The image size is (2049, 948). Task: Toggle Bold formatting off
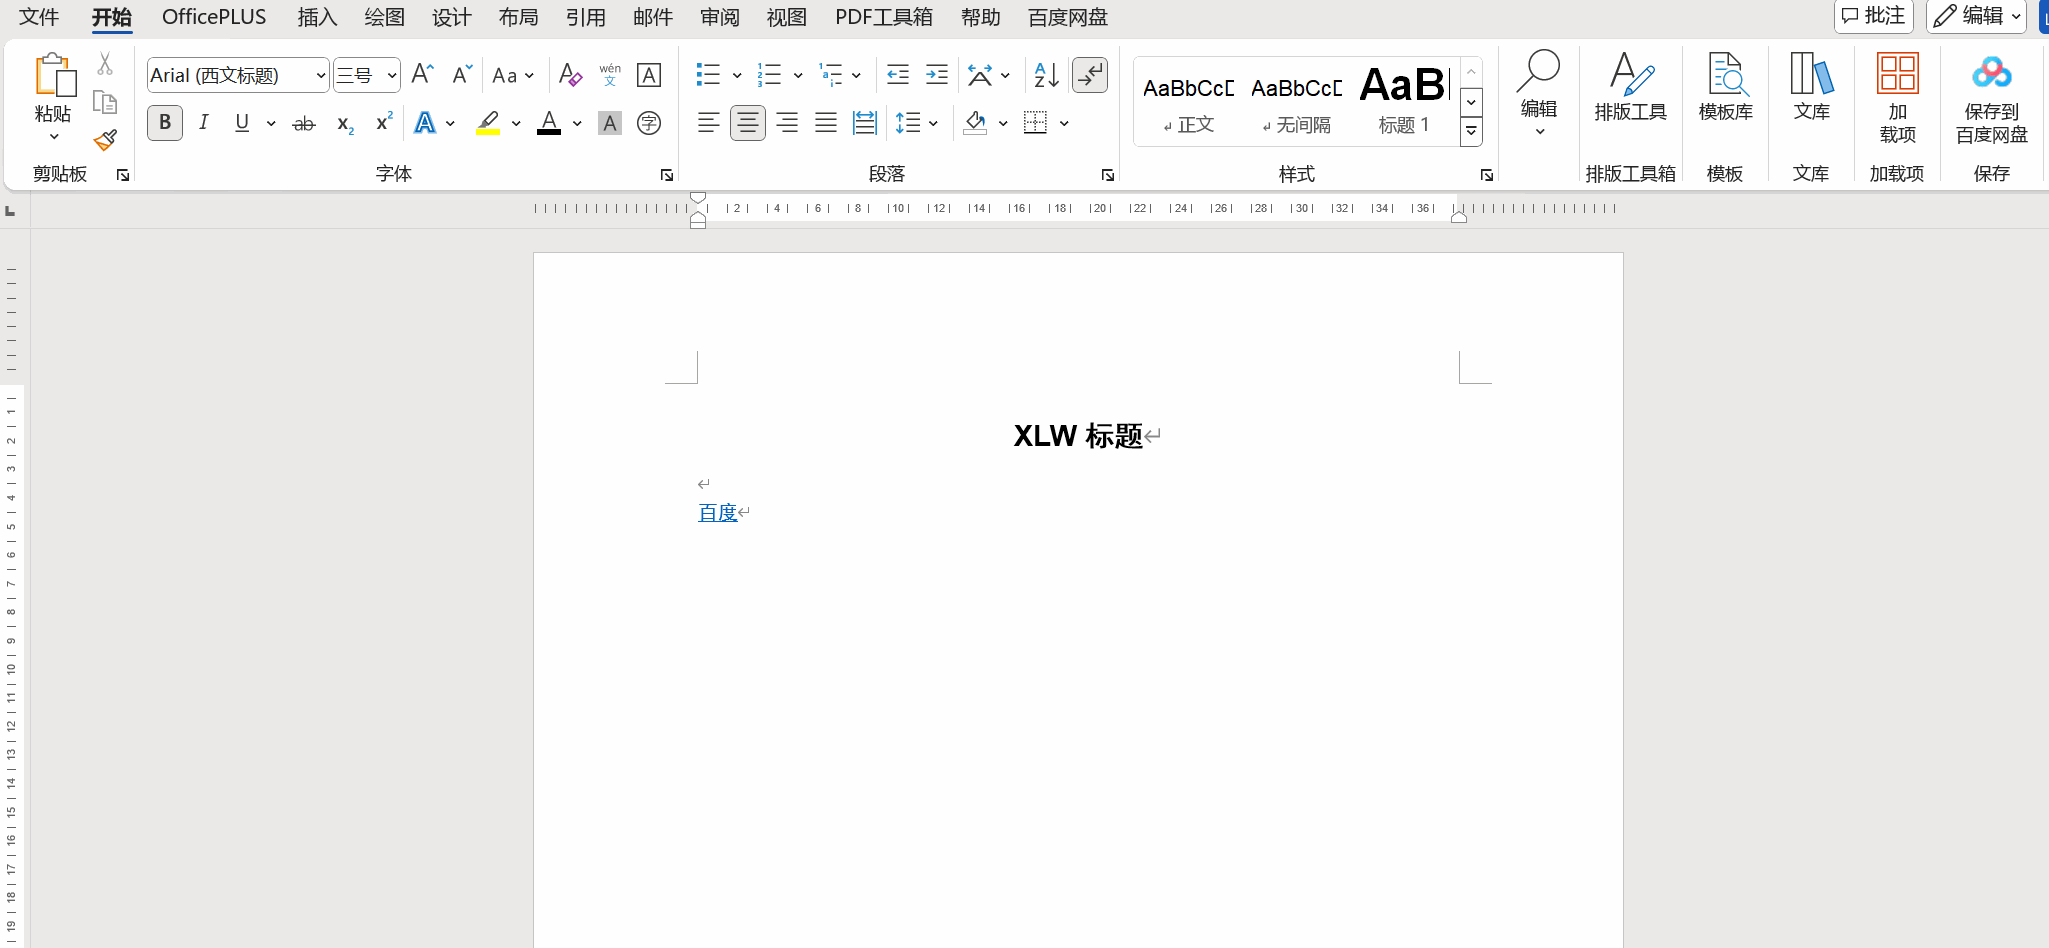click(x=165, y=123)
